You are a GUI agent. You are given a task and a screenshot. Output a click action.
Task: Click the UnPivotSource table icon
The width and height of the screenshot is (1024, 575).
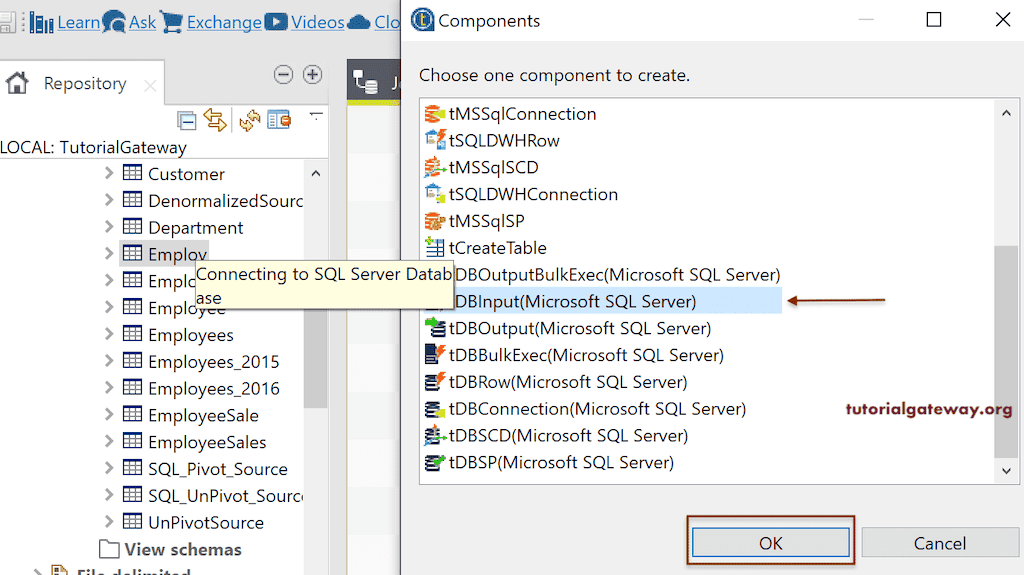pos(133,521)
